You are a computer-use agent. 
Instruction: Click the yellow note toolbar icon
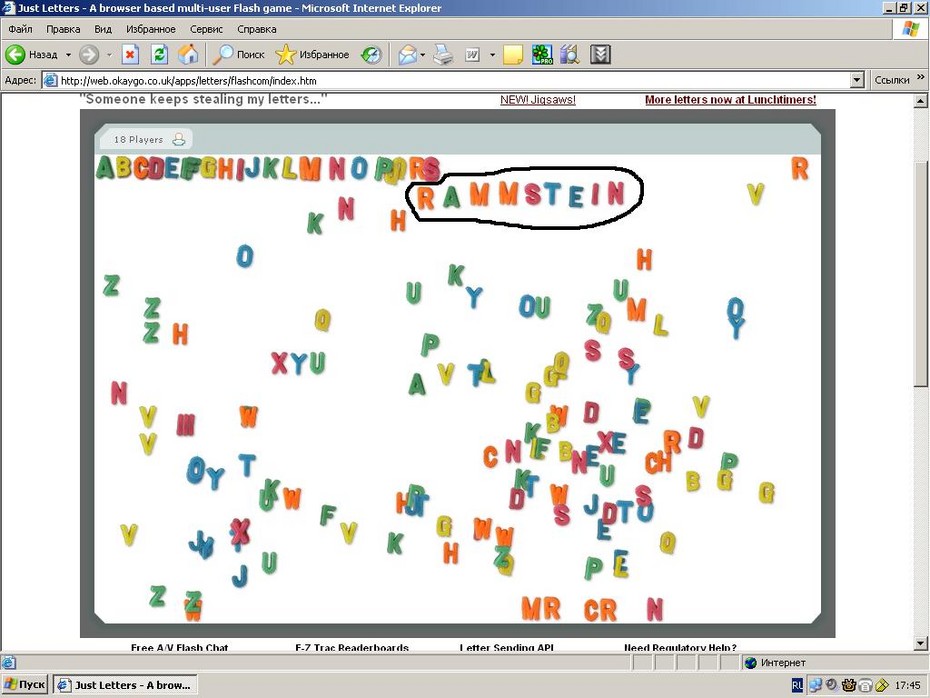[512, 55]
